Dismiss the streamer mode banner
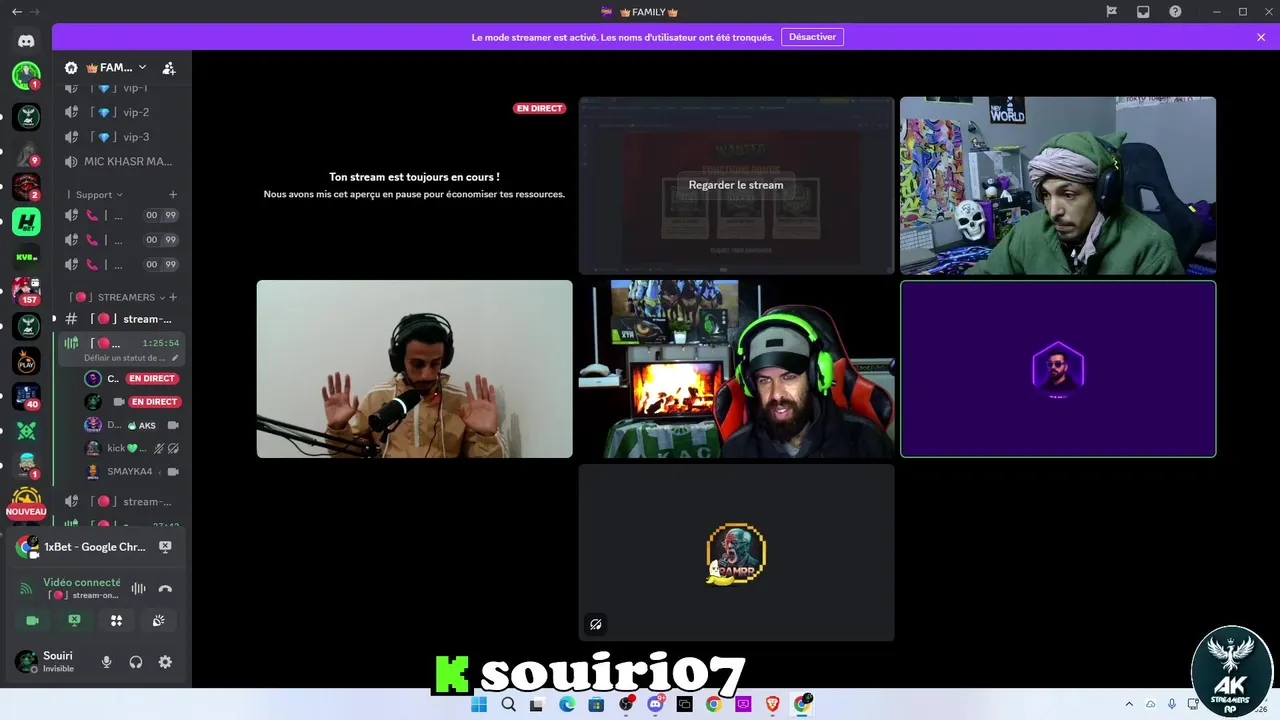This screenshot has width=1280, height=720. pos(1261,37)
